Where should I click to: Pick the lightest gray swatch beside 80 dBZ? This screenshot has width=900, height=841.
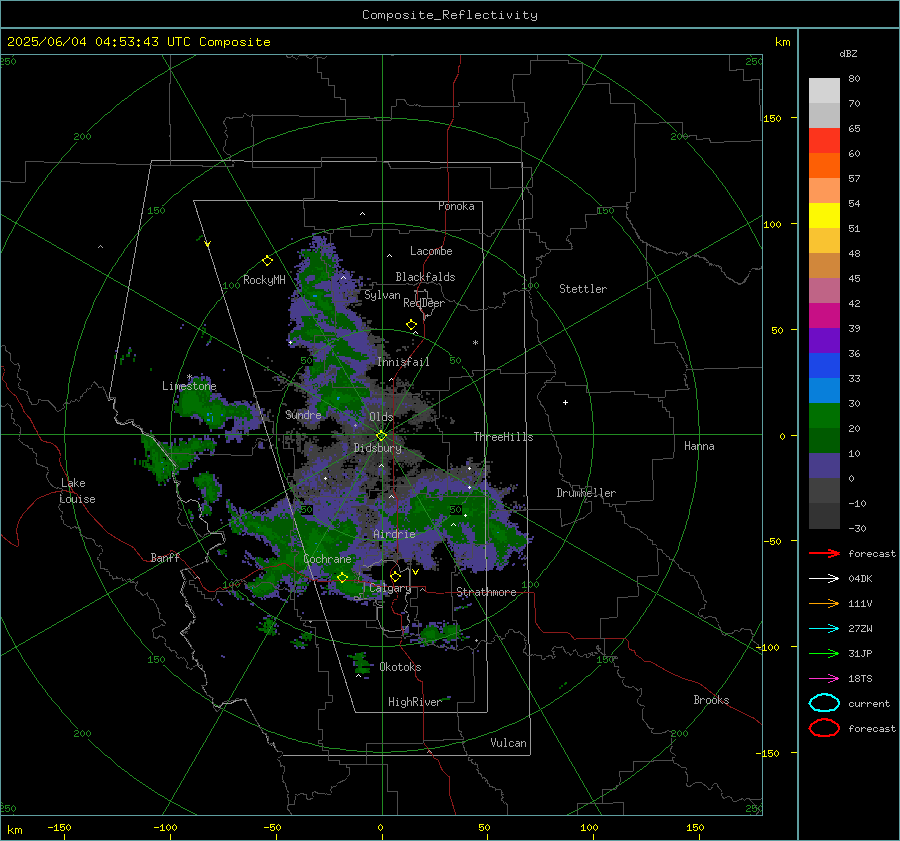pos(824,91)
